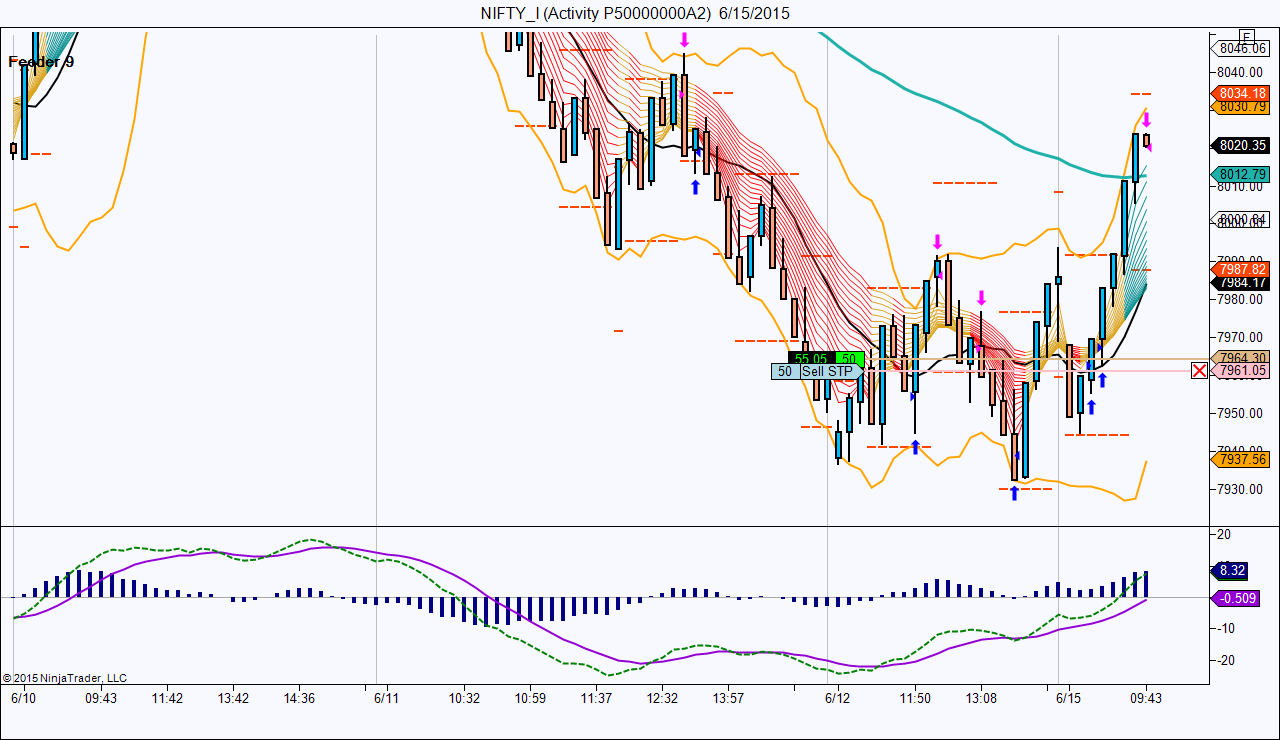Screen dimensions: 1280x740
Task: Click the orange 7937.56 lower band marker
Action: [x=1240, y=460]
